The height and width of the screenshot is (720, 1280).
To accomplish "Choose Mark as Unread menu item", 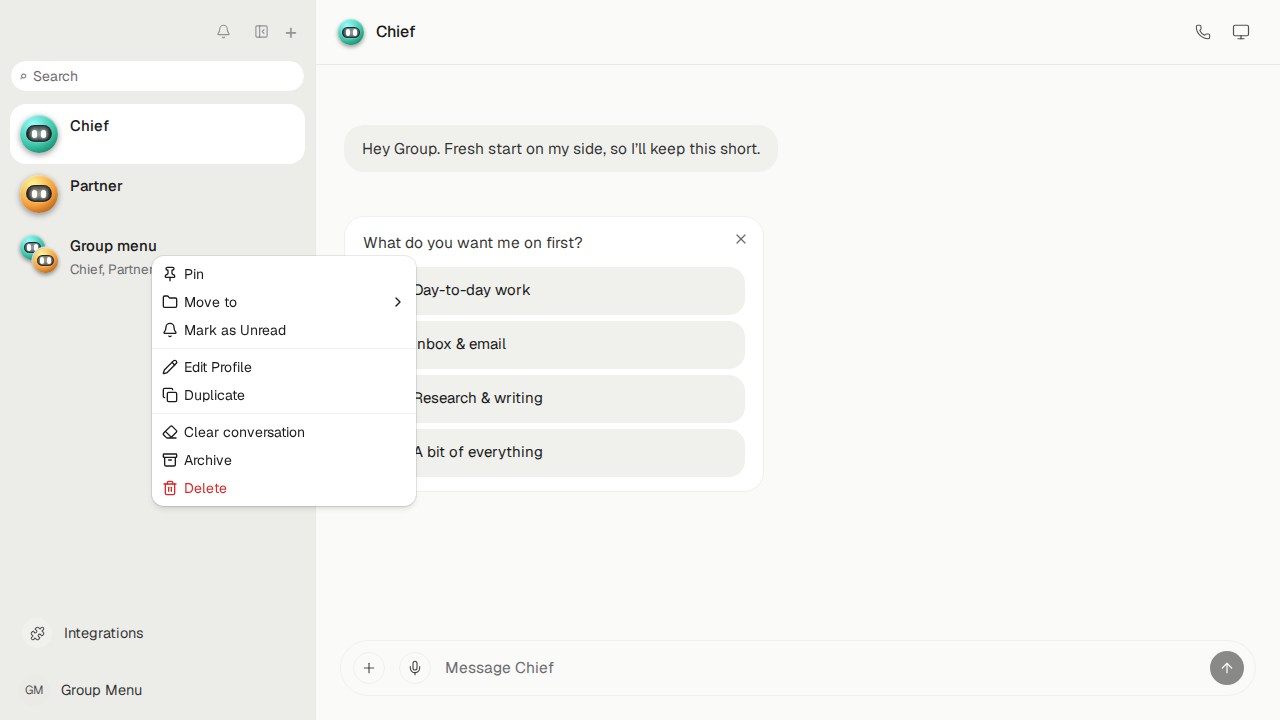I will [284, 330].
